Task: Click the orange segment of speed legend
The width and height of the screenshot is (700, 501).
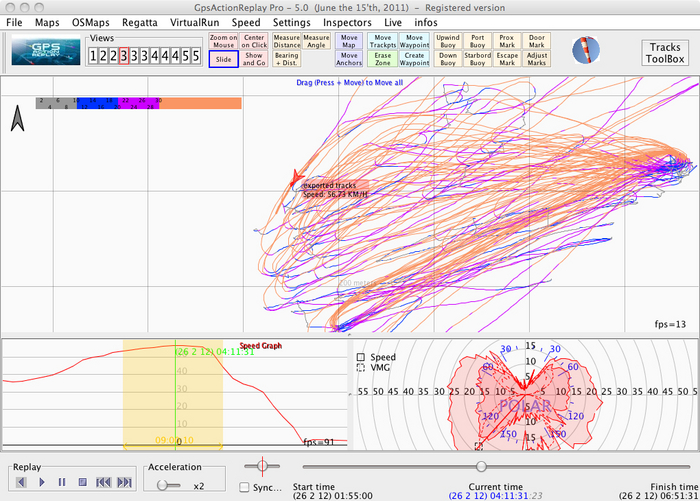Action: click(200, 103)
